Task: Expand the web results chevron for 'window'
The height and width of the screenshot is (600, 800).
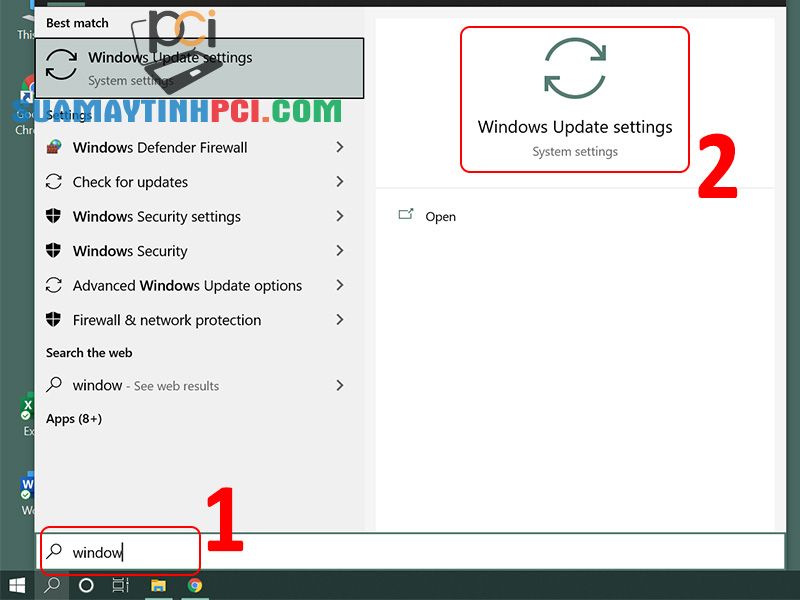Action: coord(340,385)
